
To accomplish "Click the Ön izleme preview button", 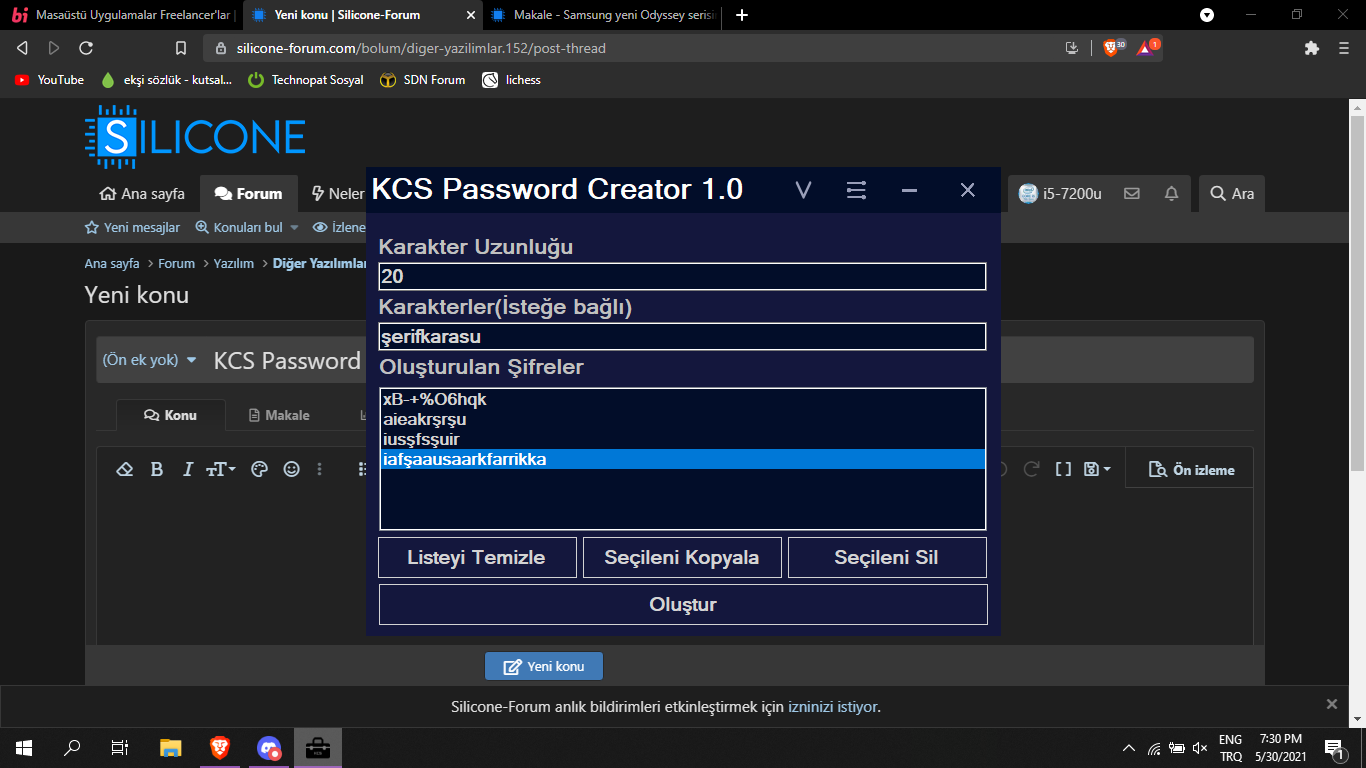I will 1192,470.
